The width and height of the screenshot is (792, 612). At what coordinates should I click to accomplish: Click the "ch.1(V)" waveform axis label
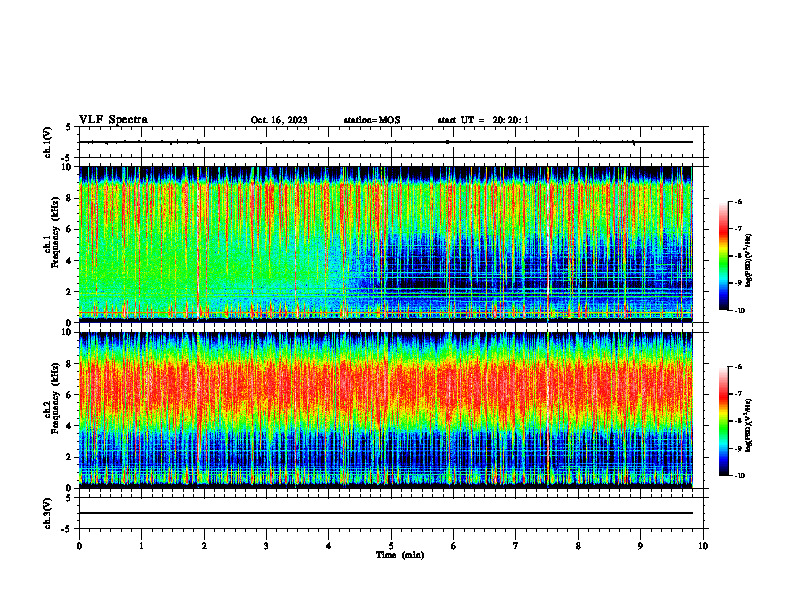[48, 142]
